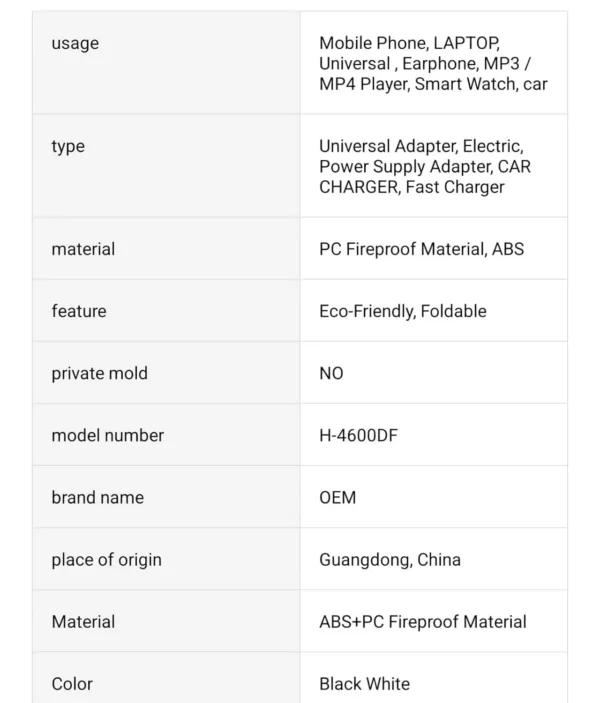Click the "place of origin" label

pos(106,559)
